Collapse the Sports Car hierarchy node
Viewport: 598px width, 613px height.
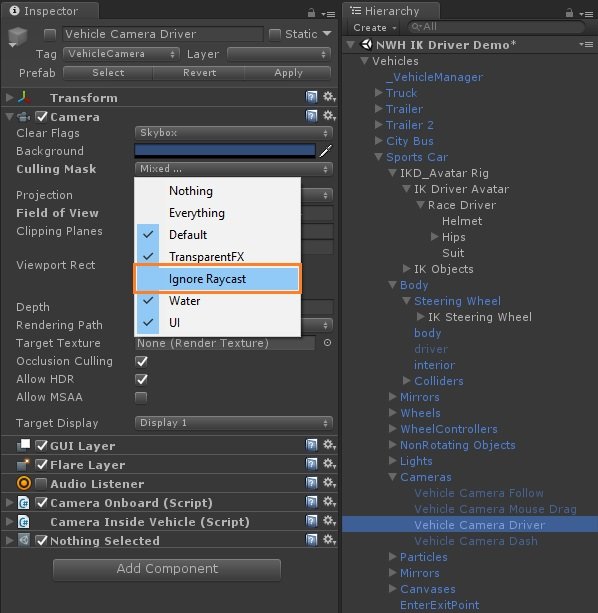click(378, 157)
